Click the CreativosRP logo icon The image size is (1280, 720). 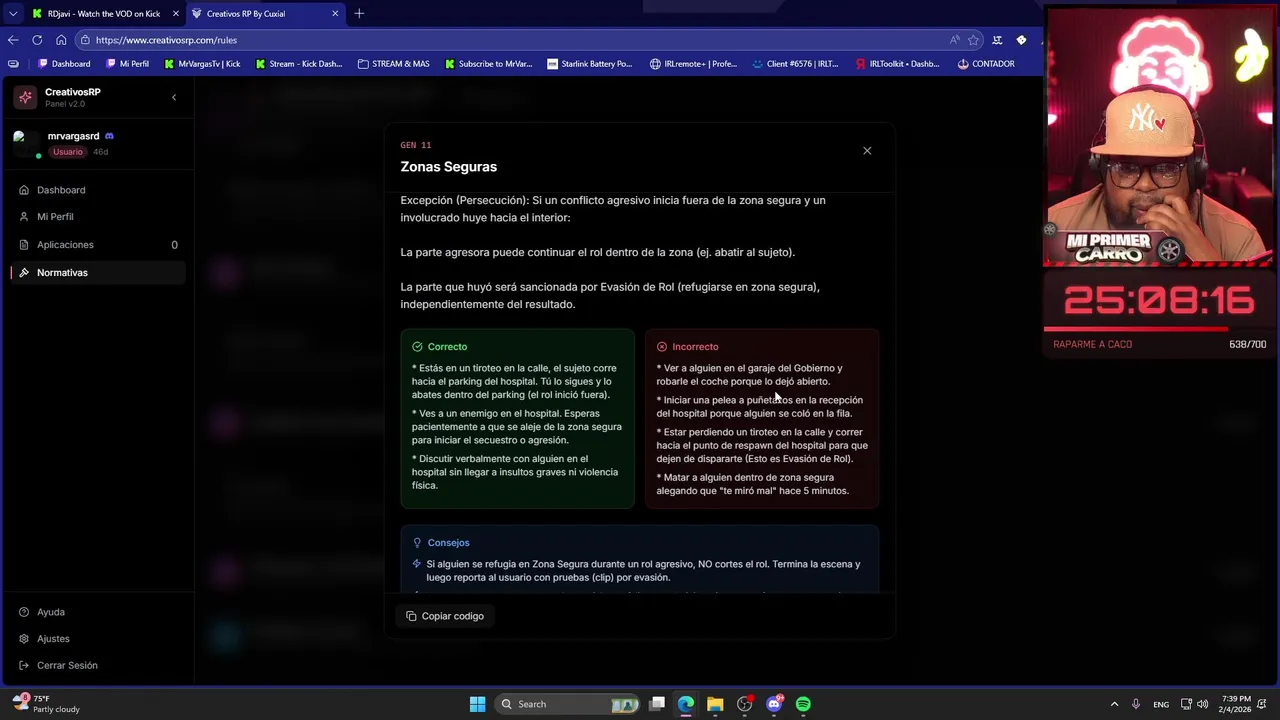pyautogui.click(x=25, y=97)
